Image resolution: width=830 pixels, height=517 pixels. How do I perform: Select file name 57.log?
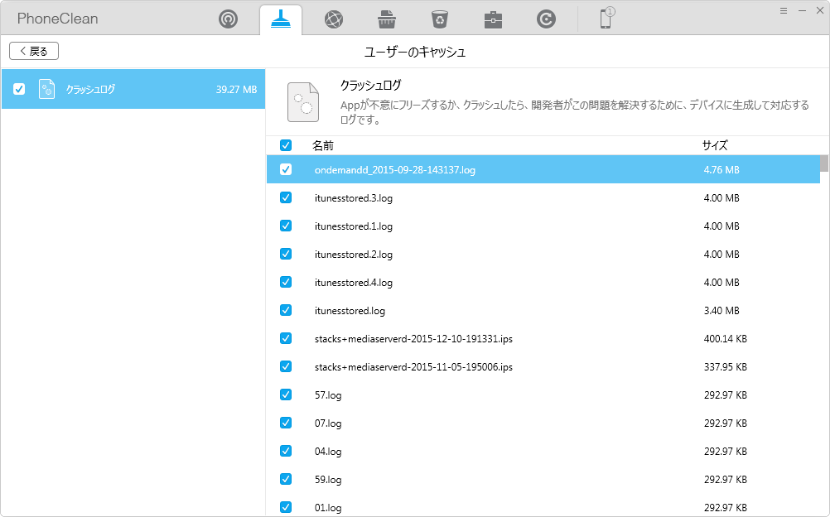[x=328, y=395]
